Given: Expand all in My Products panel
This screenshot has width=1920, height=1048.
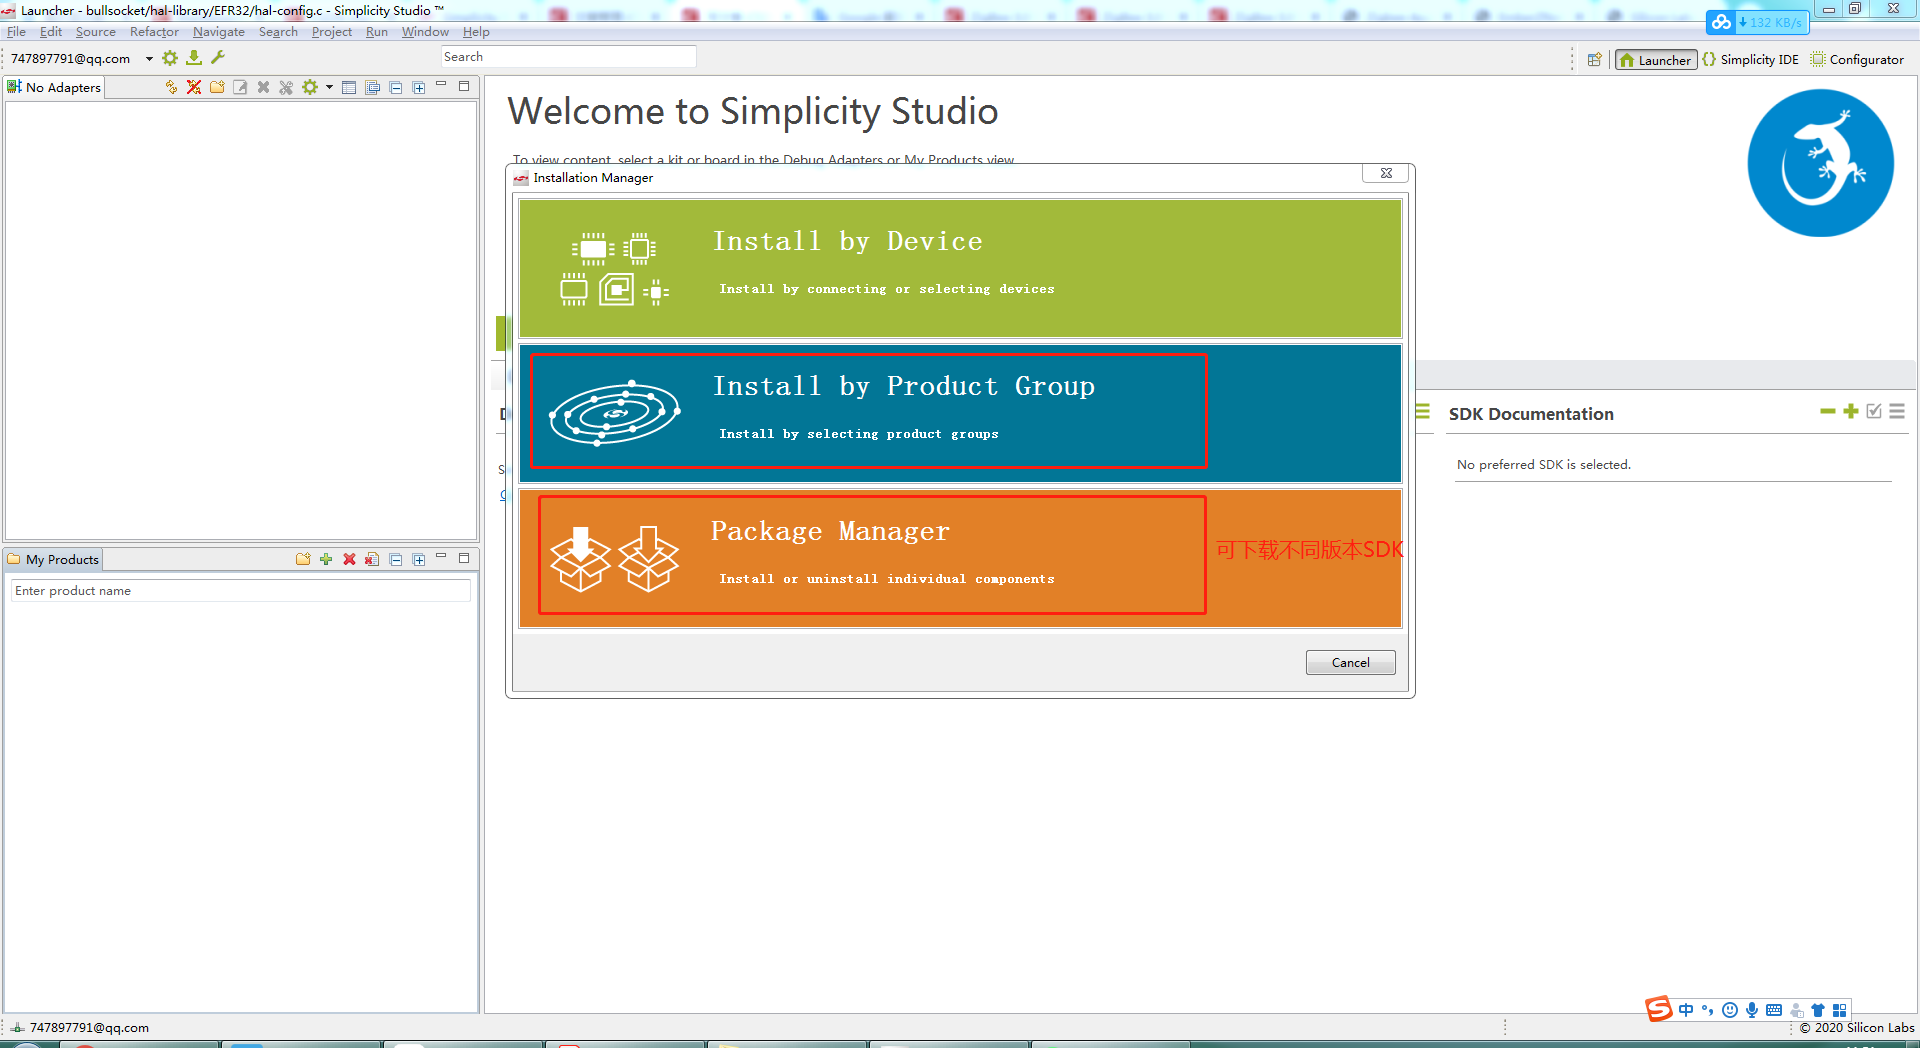Looking at the screenshot, I should 419,559.
